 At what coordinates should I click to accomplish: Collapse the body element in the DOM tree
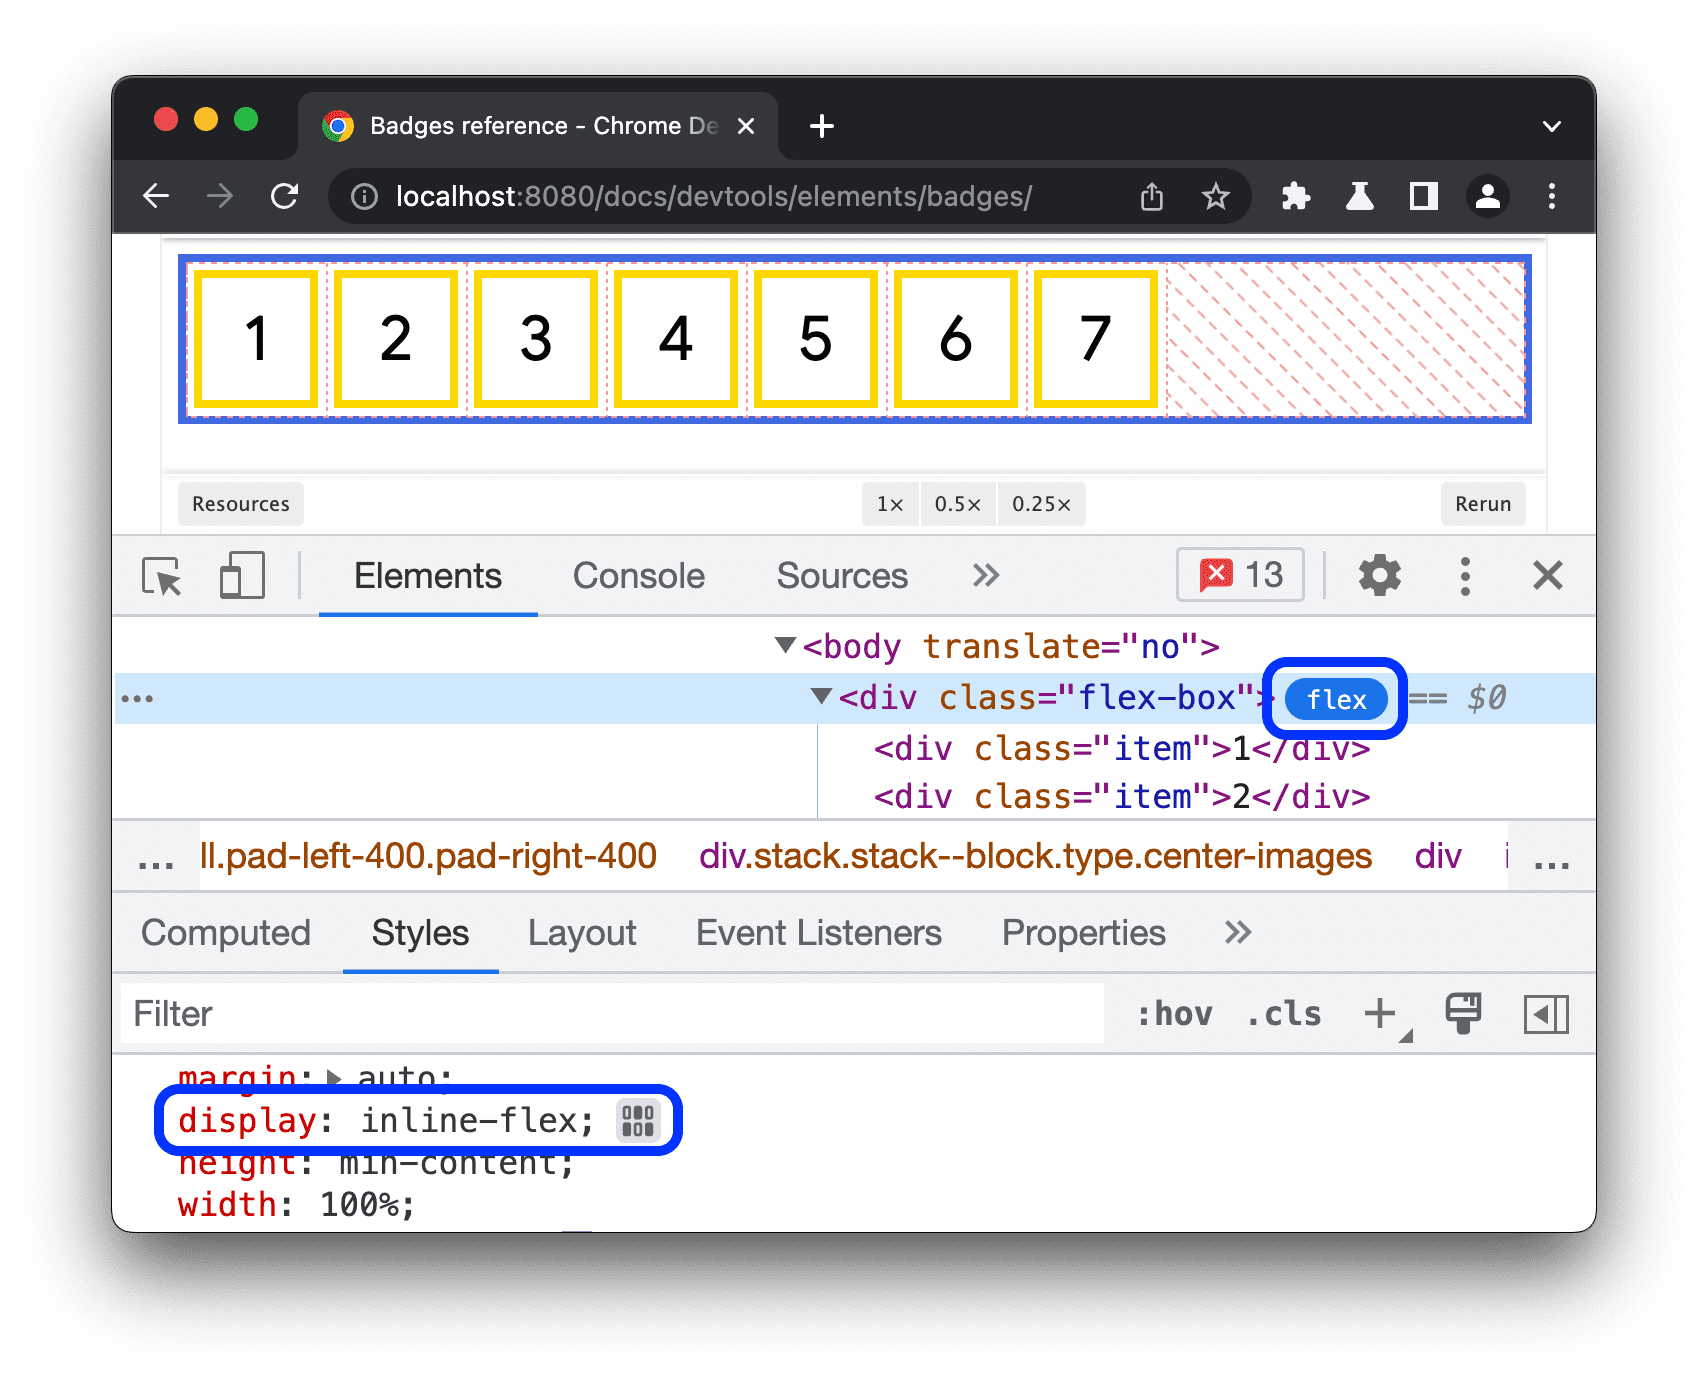786,646
